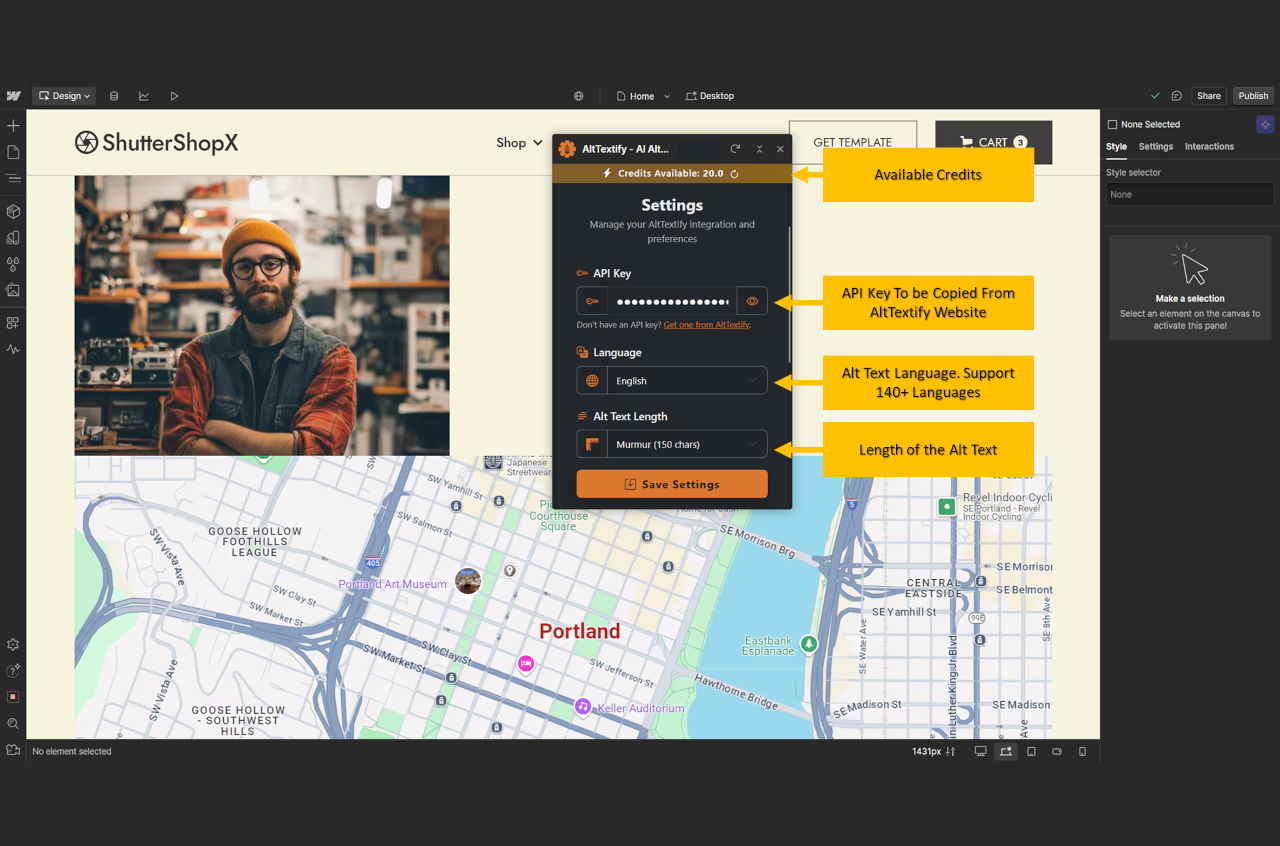Open the Home page dropdown

(643, 96)
